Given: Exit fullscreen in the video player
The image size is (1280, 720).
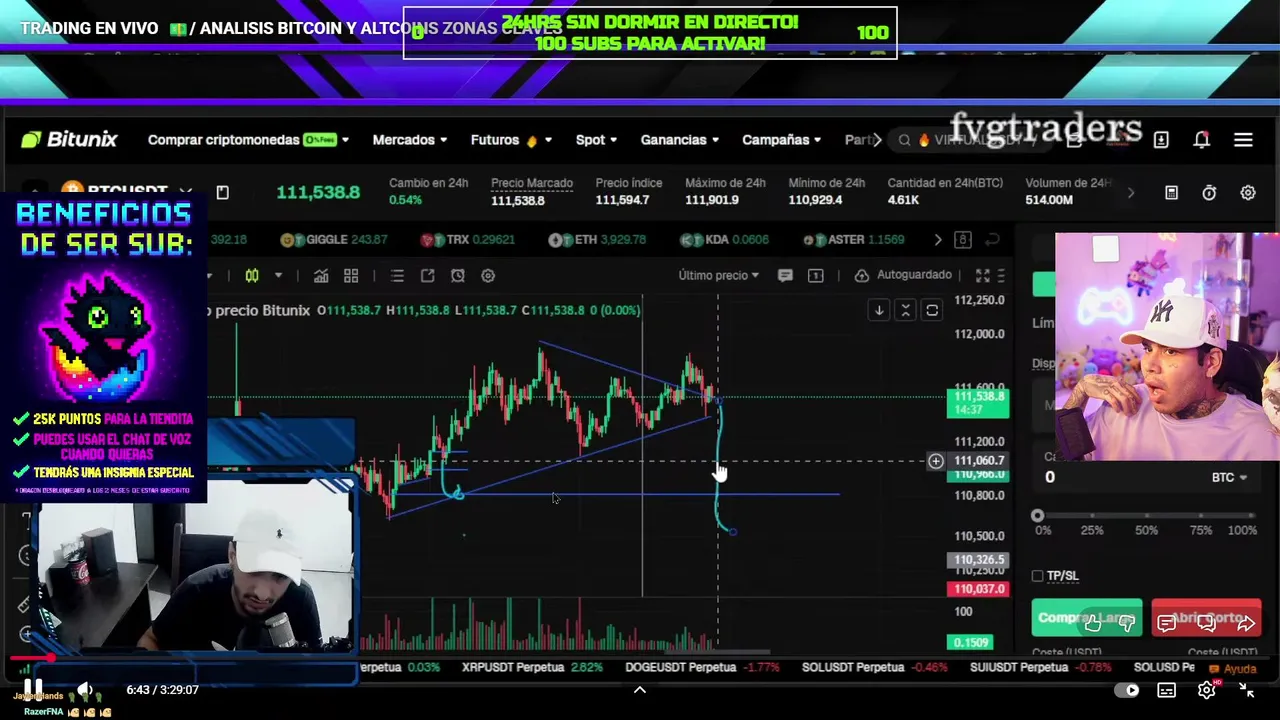Looking at the screenshot, I should (x=1246, y=690).
